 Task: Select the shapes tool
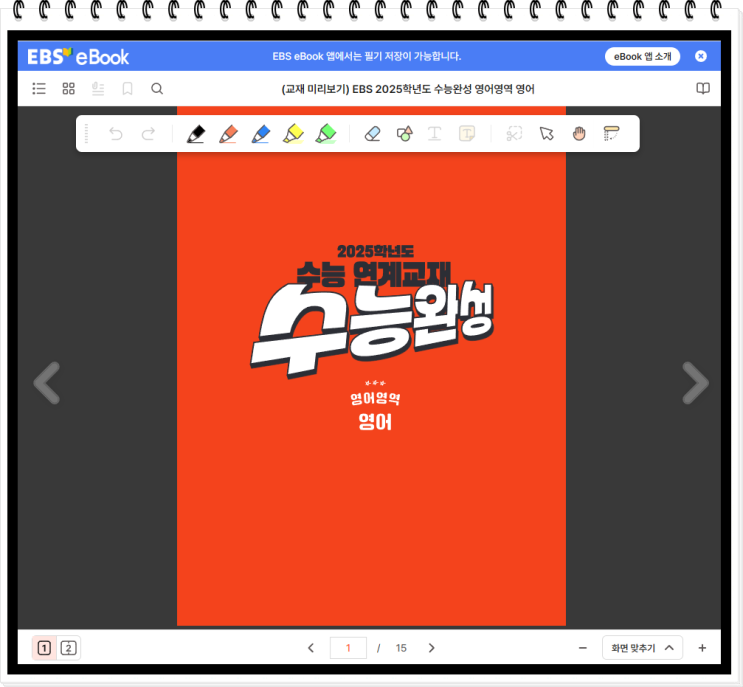[x=405, y=134]
